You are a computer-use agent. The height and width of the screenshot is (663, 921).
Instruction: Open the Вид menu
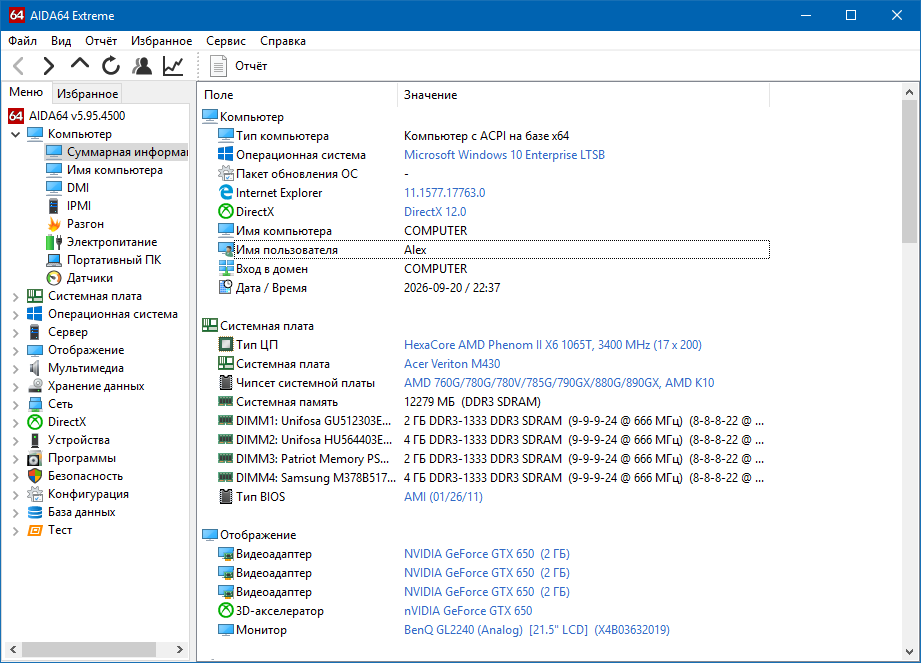tap(61, 41)
